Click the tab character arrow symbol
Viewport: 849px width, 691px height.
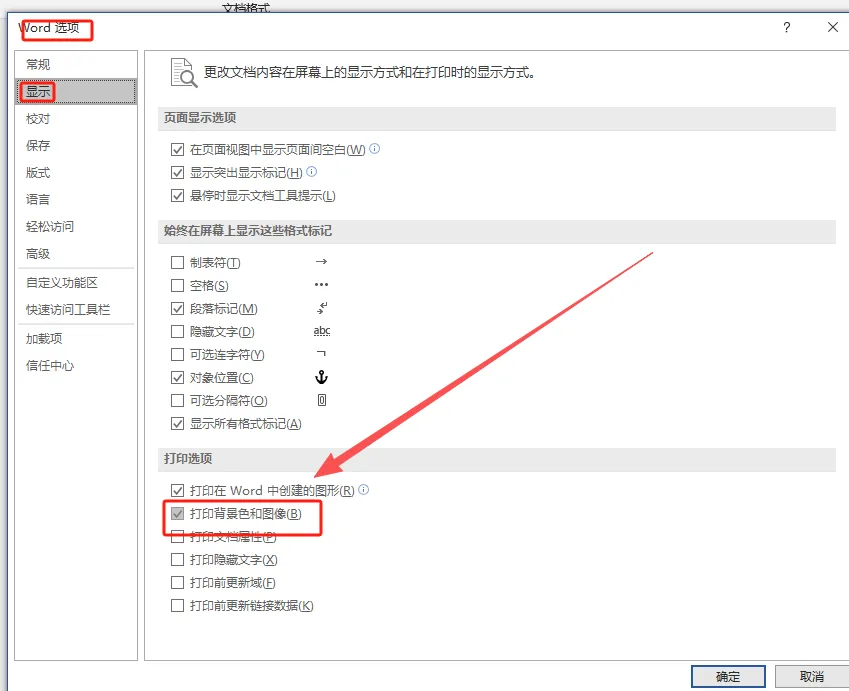coord(321,262)
